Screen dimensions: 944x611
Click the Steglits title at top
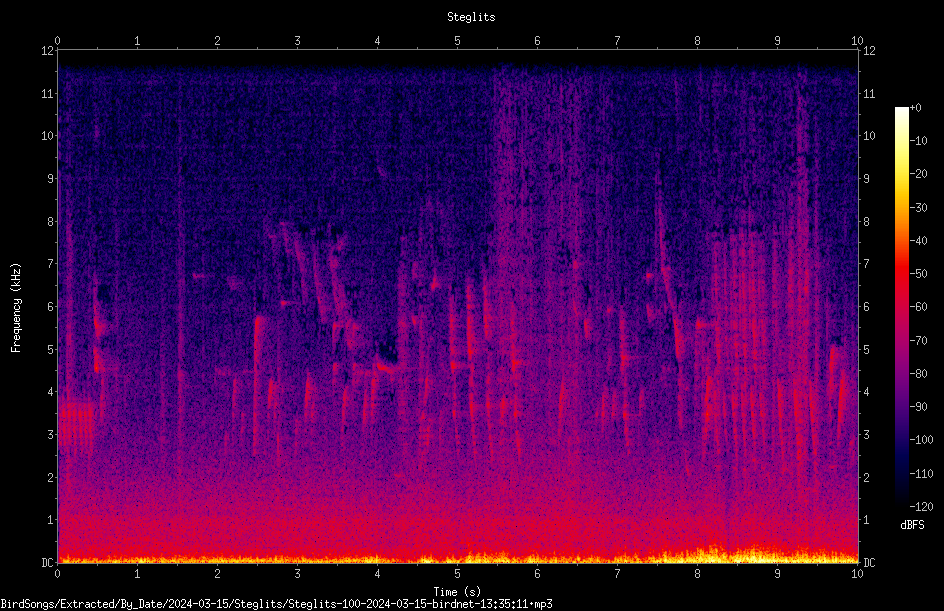(x=471, y=17)
